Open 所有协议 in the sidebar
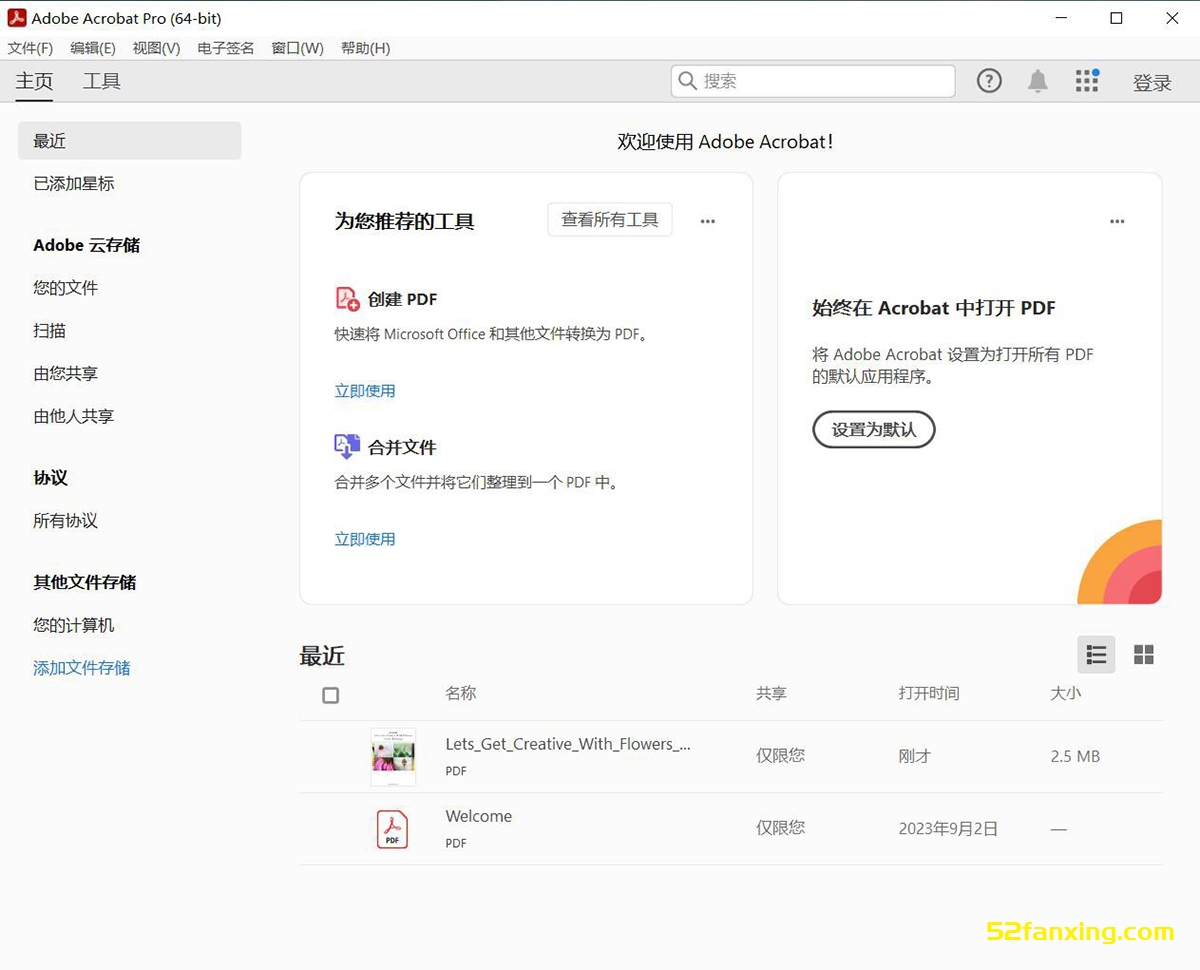This screenshot has height=970, width=1200. (66, 521)
